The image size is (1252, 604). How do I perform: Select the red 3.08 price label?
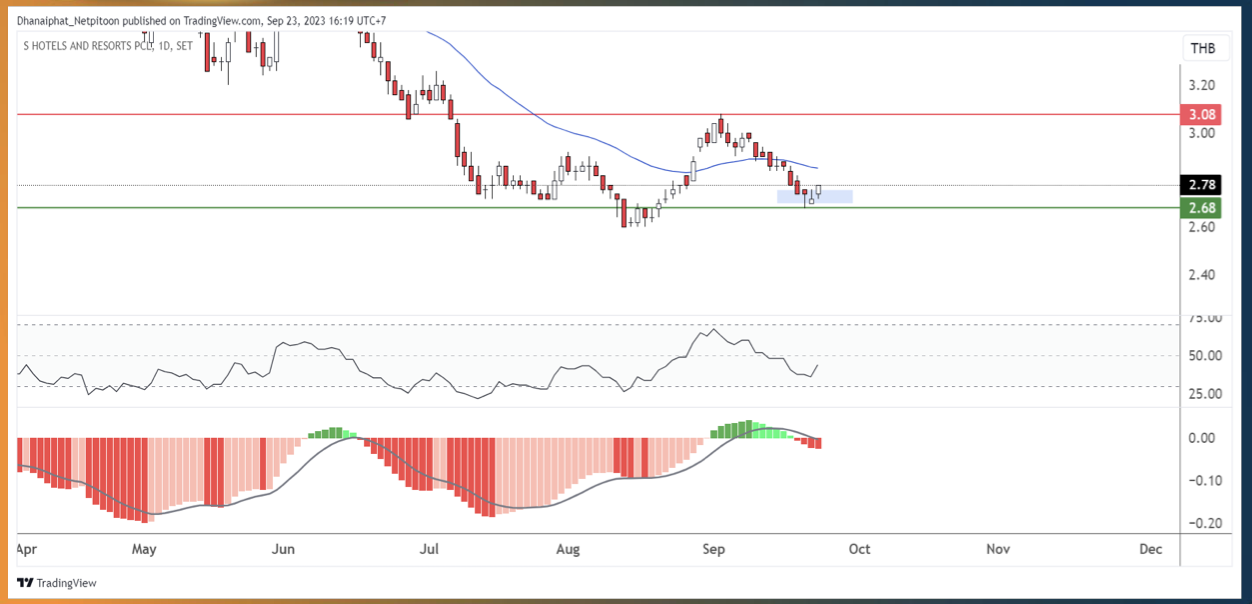pyautogui.click(x=1203, y=114)
